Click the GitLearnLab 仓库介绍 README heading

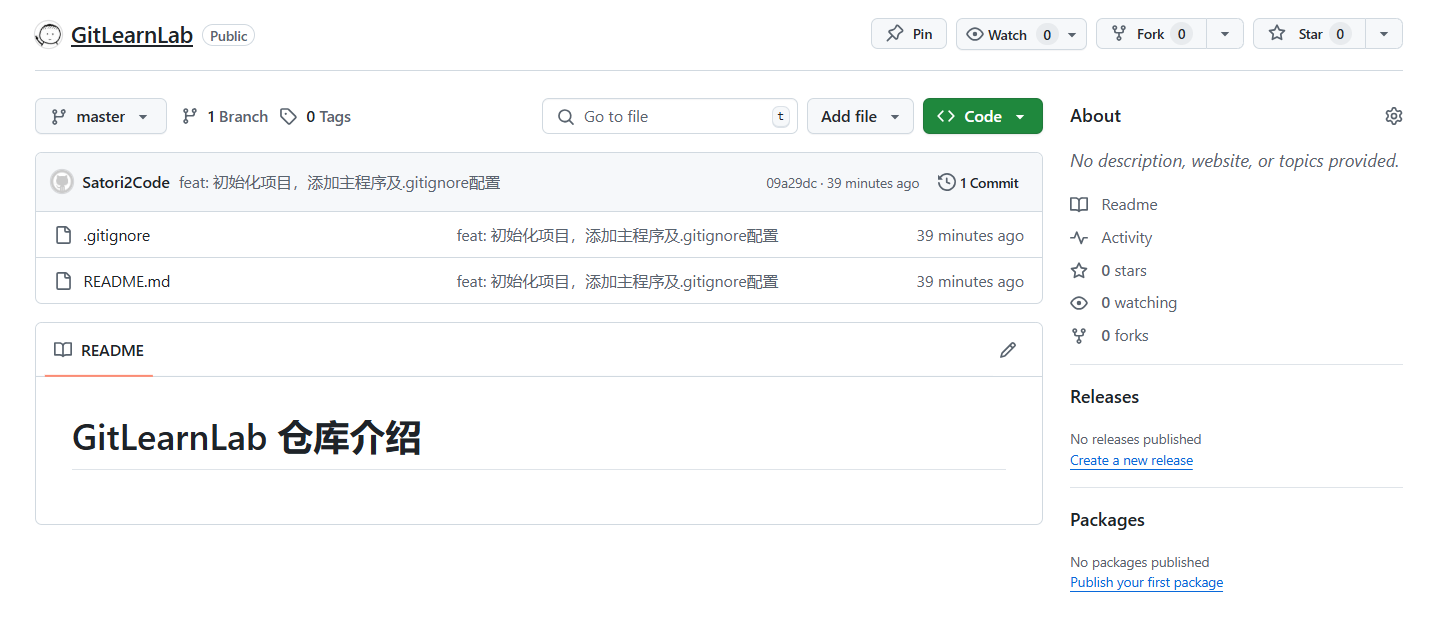click(x=246, y=438)
